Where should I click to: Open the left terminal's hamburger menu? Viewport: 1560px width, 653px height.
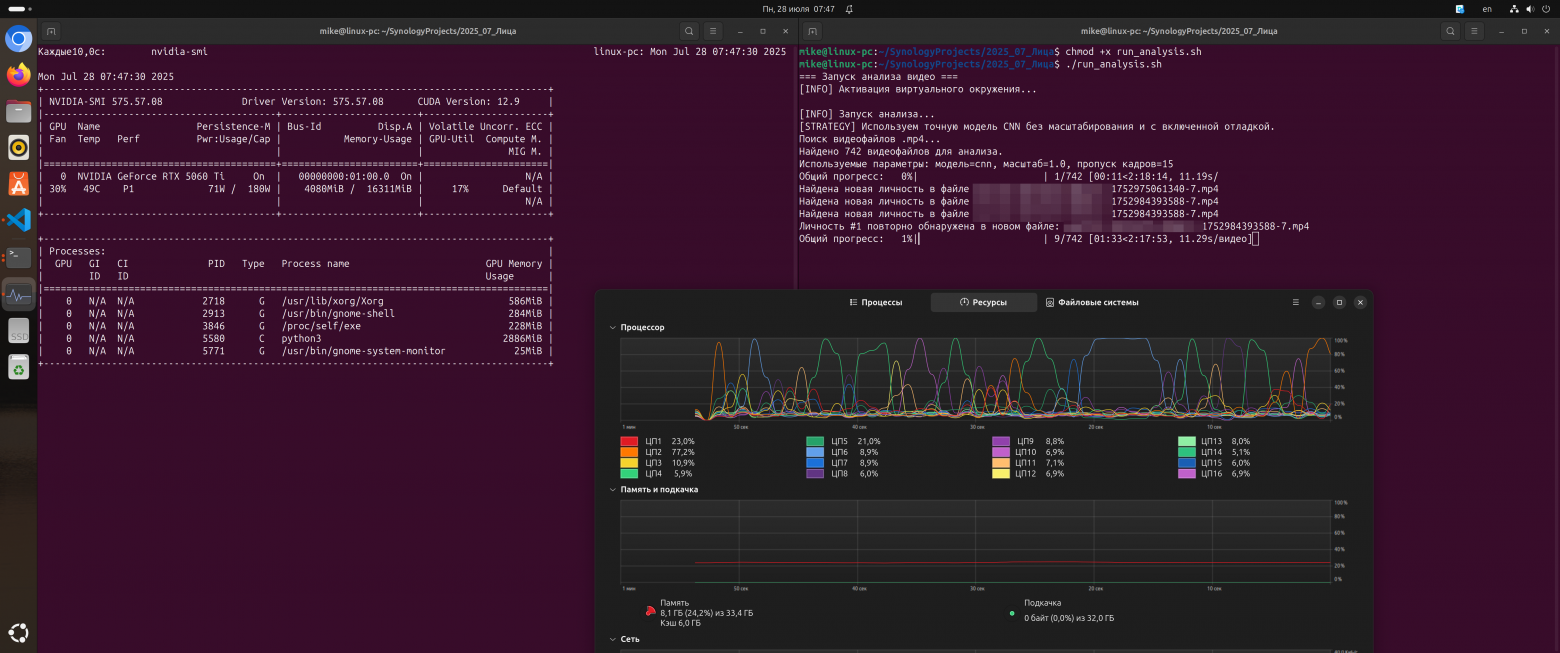pyautogui.click(x=713, y=31)
